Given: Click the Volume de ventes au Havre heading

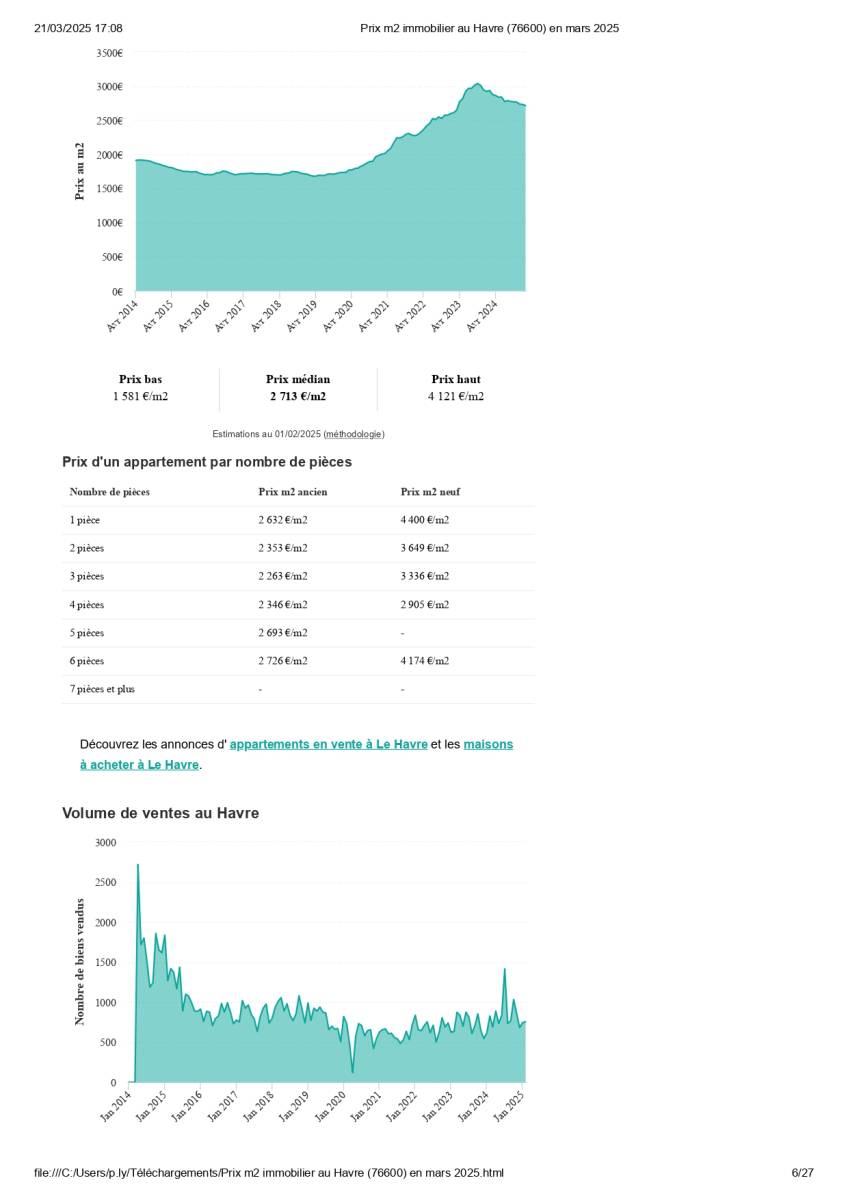Looking at the screenshot, I should tap(160, 814).
